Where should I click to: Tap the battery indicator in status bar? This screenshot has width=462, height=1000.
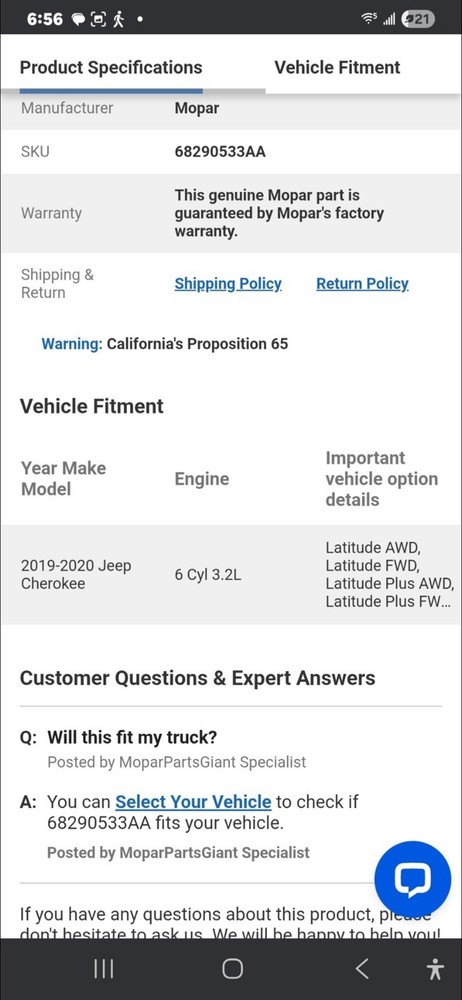coord(418,19)
